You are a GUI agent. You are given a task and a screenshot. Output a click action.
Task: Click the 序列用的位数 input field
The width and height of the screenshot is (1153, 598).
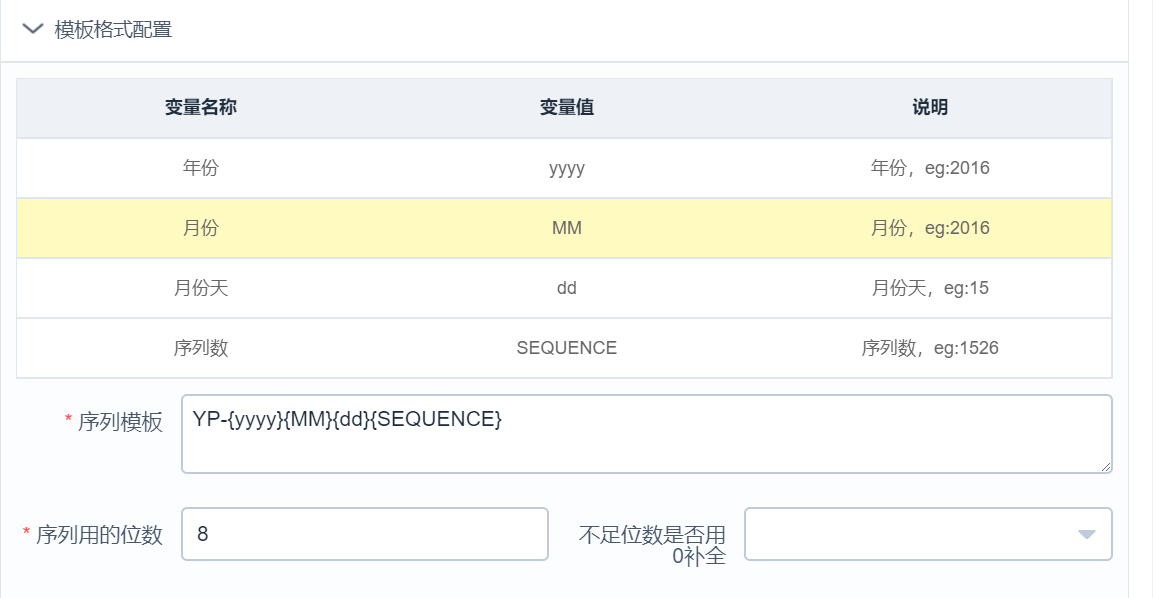pyautogui.click(x=364, y=534)
